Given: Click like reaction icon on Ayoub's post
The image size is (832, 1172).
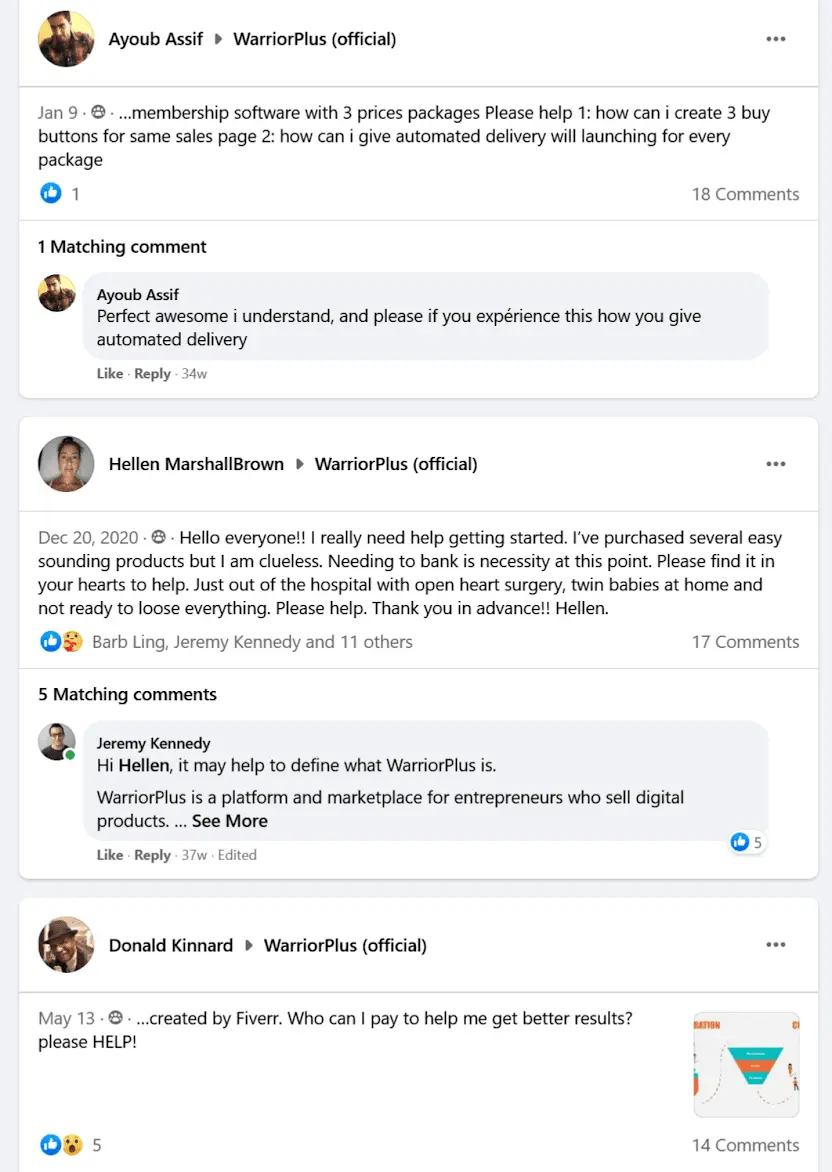Looking at the screenshot, I should tap(51, 193).
